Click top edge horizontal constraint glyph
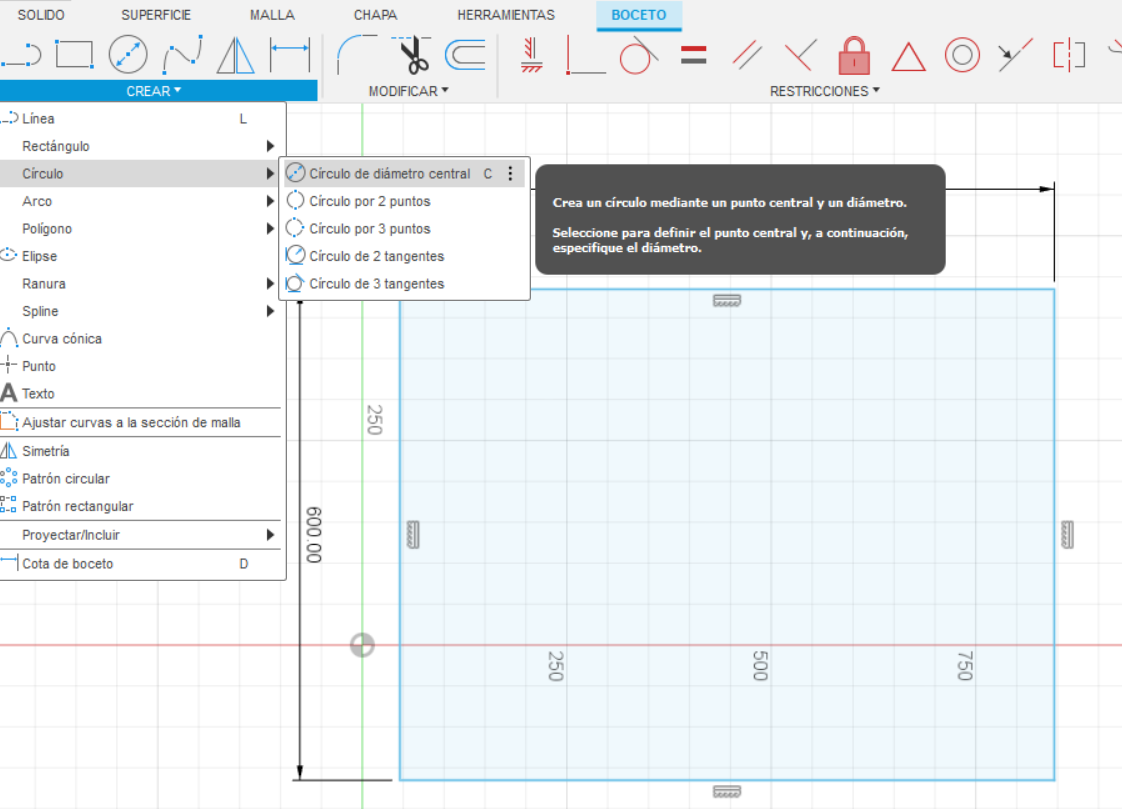The width and height of the screenshot is (1122, 809). pyautogui.click(x=727, y=300)
